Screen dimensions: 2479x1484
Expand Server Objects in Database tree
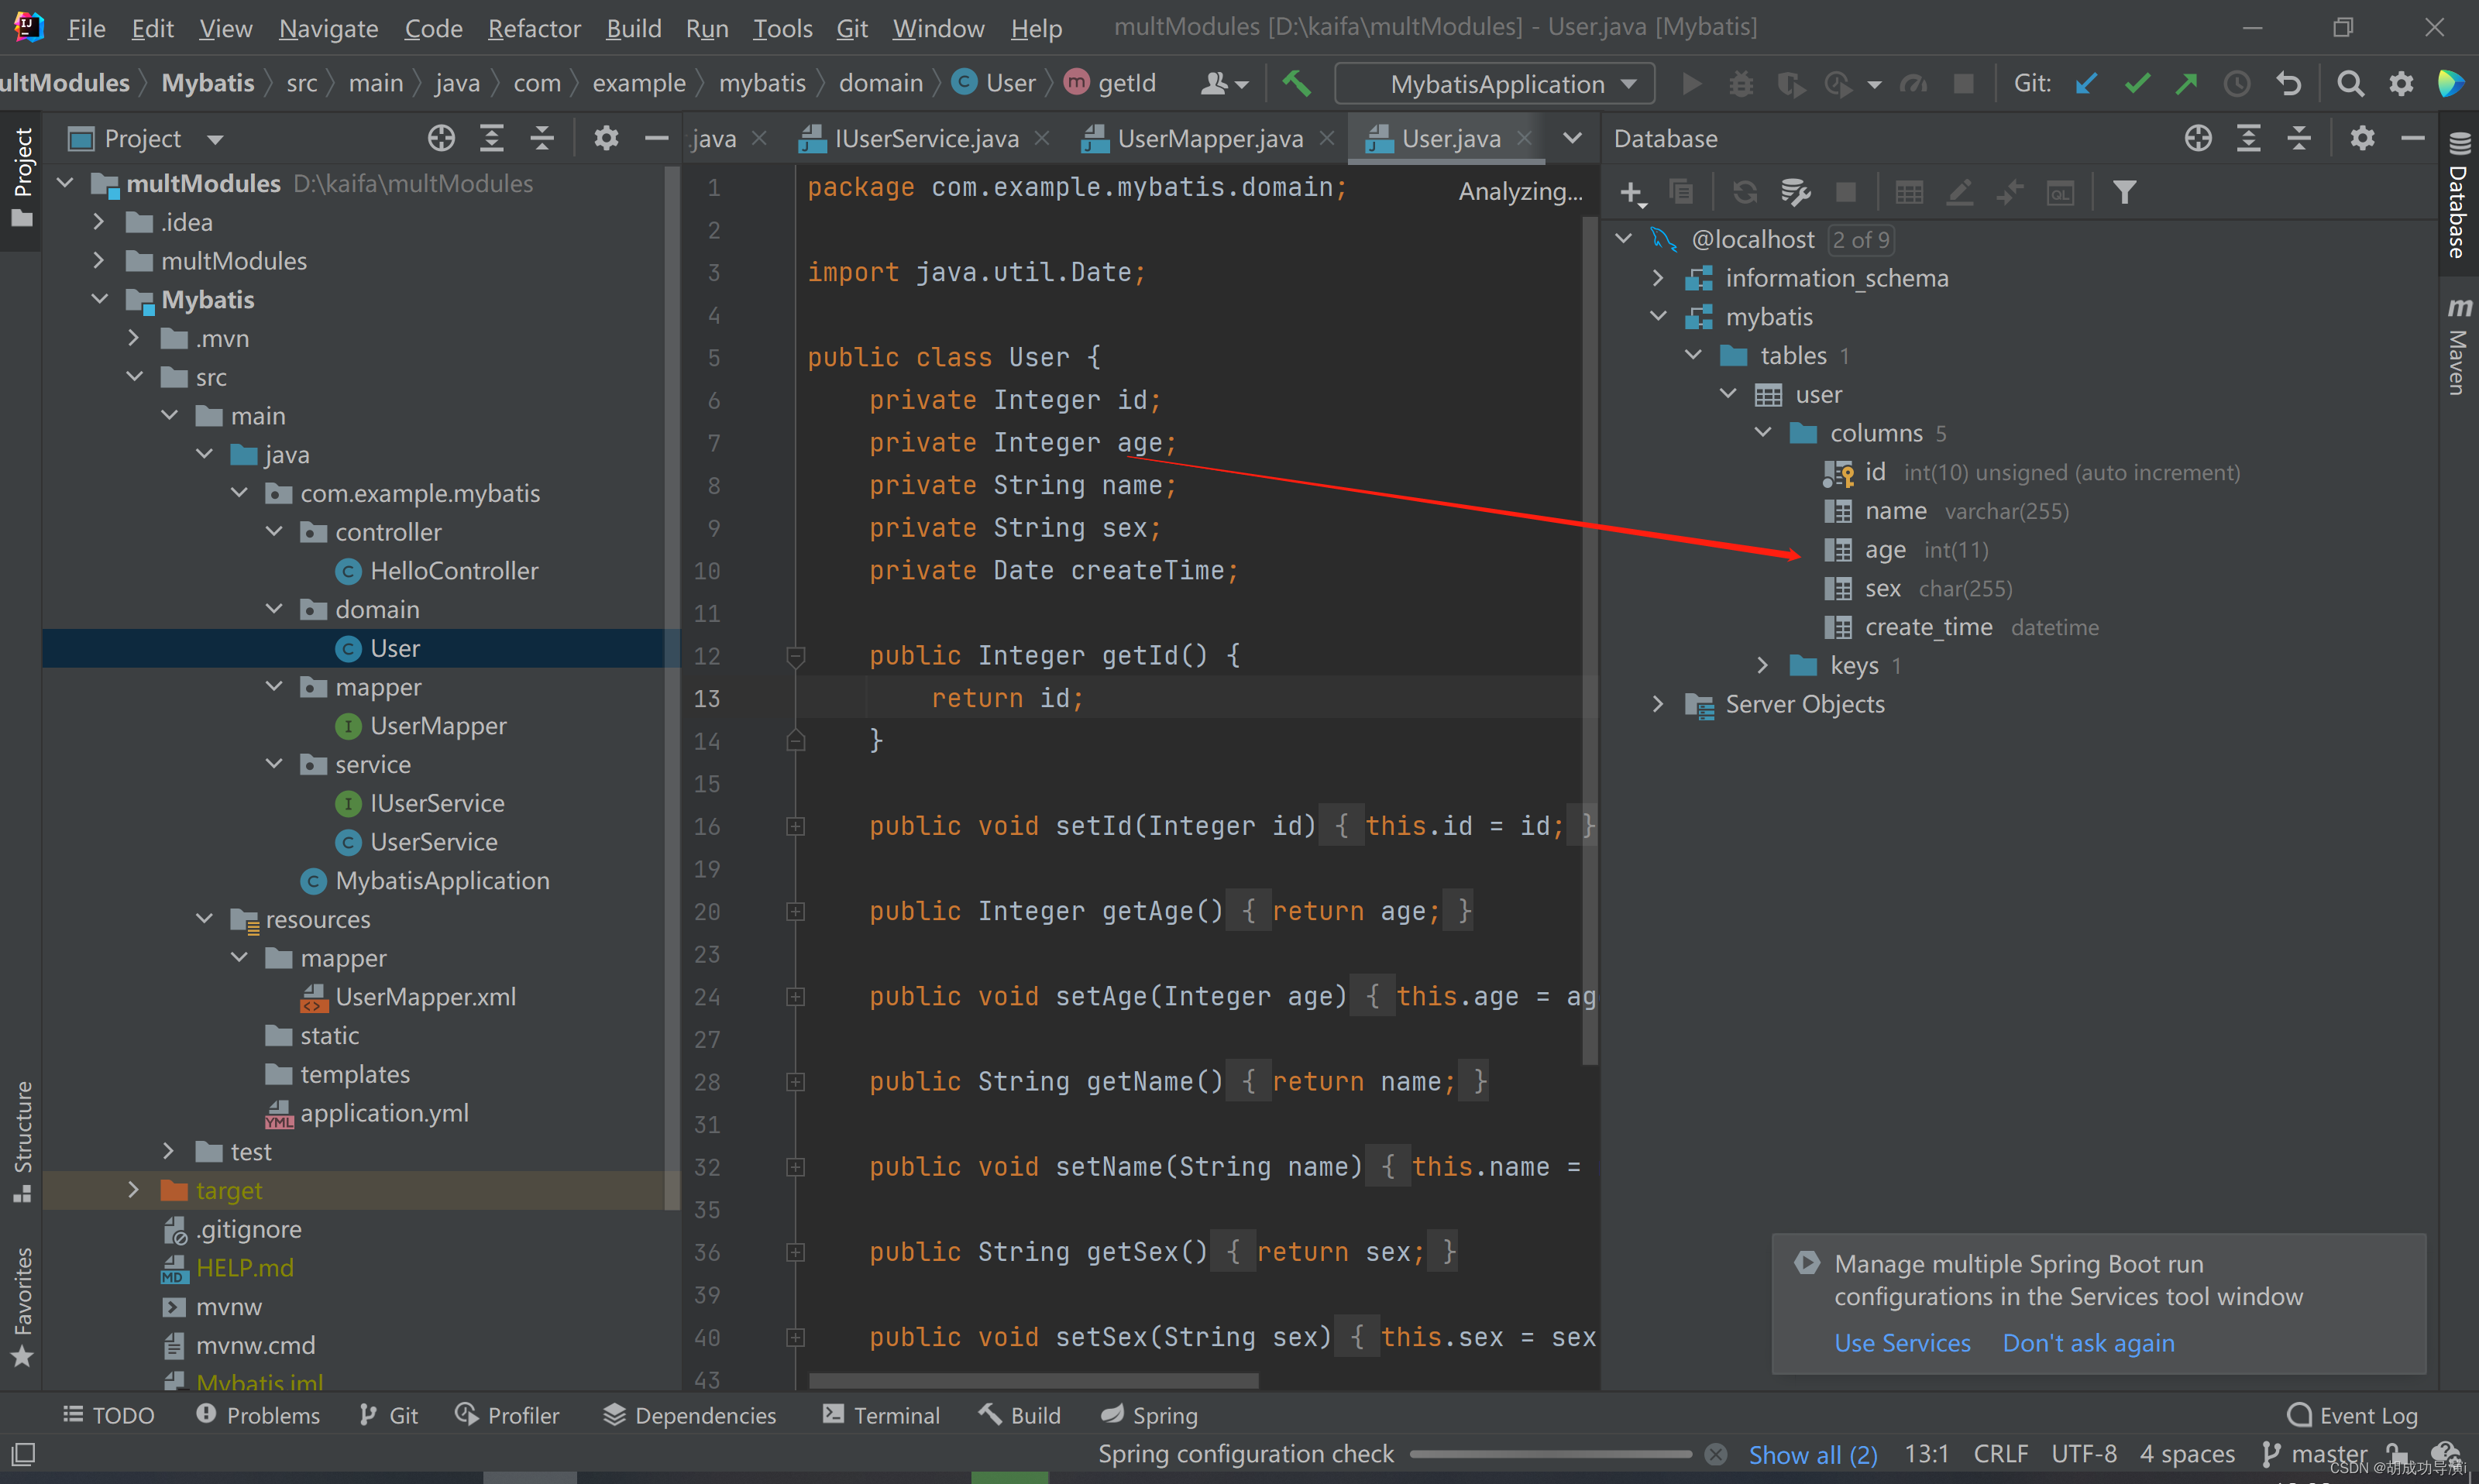[1657, 704]
